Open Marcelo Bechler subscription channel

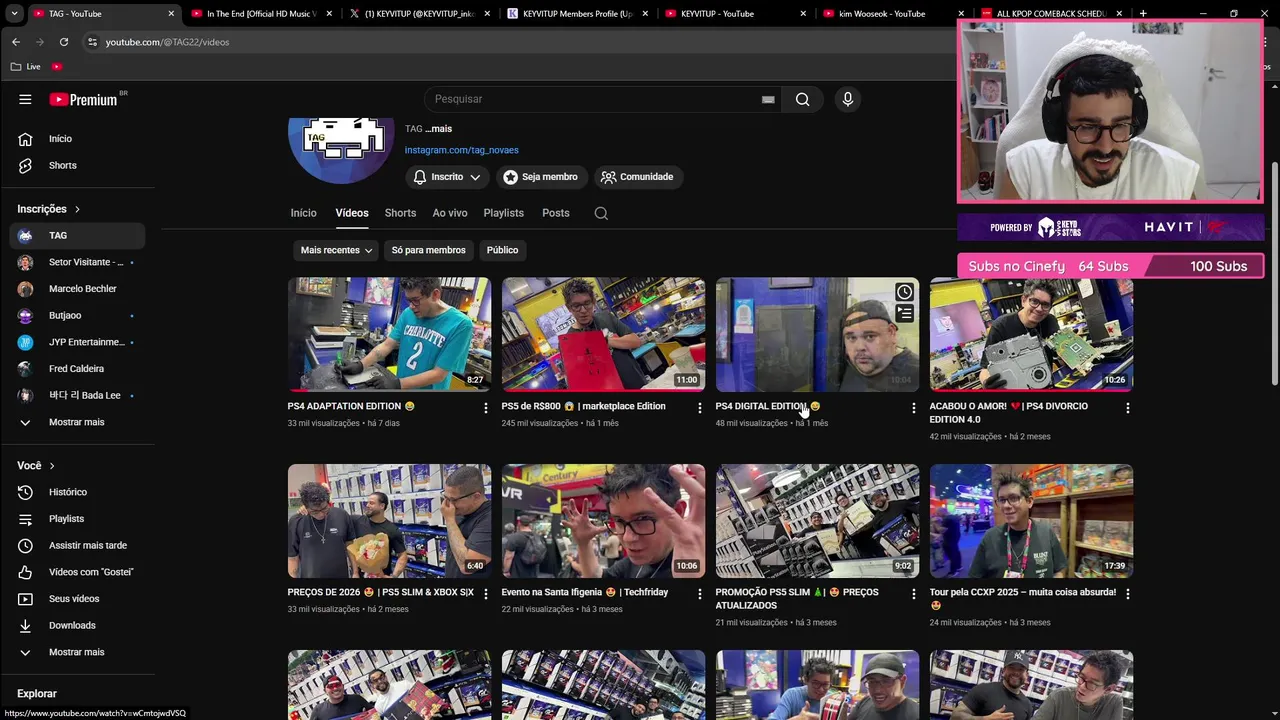pos(77,289)
